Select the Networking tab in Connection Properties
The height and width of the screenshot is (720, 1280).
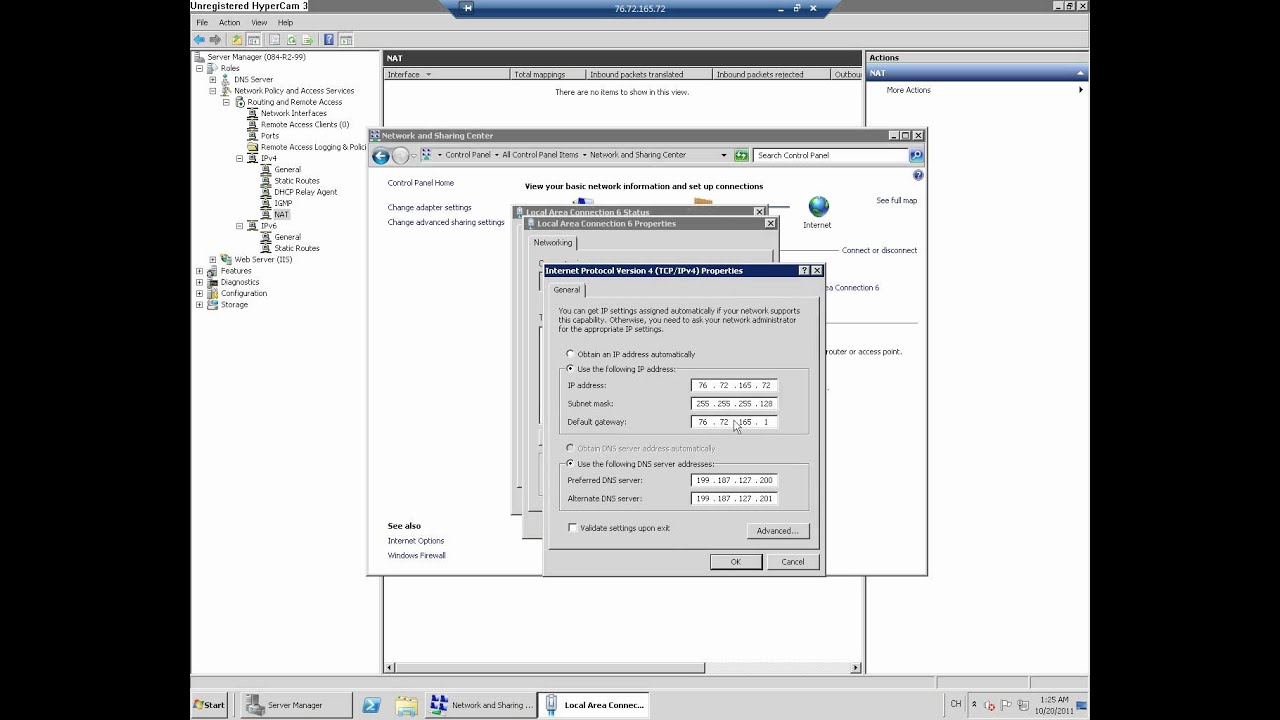click(553, 243)
